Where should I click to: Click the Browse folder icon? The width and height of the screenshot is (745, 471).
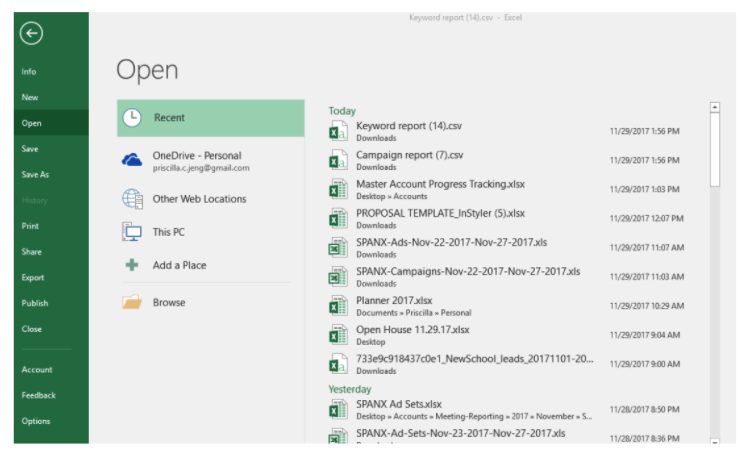pyautogui.click(x=132, y=302)
